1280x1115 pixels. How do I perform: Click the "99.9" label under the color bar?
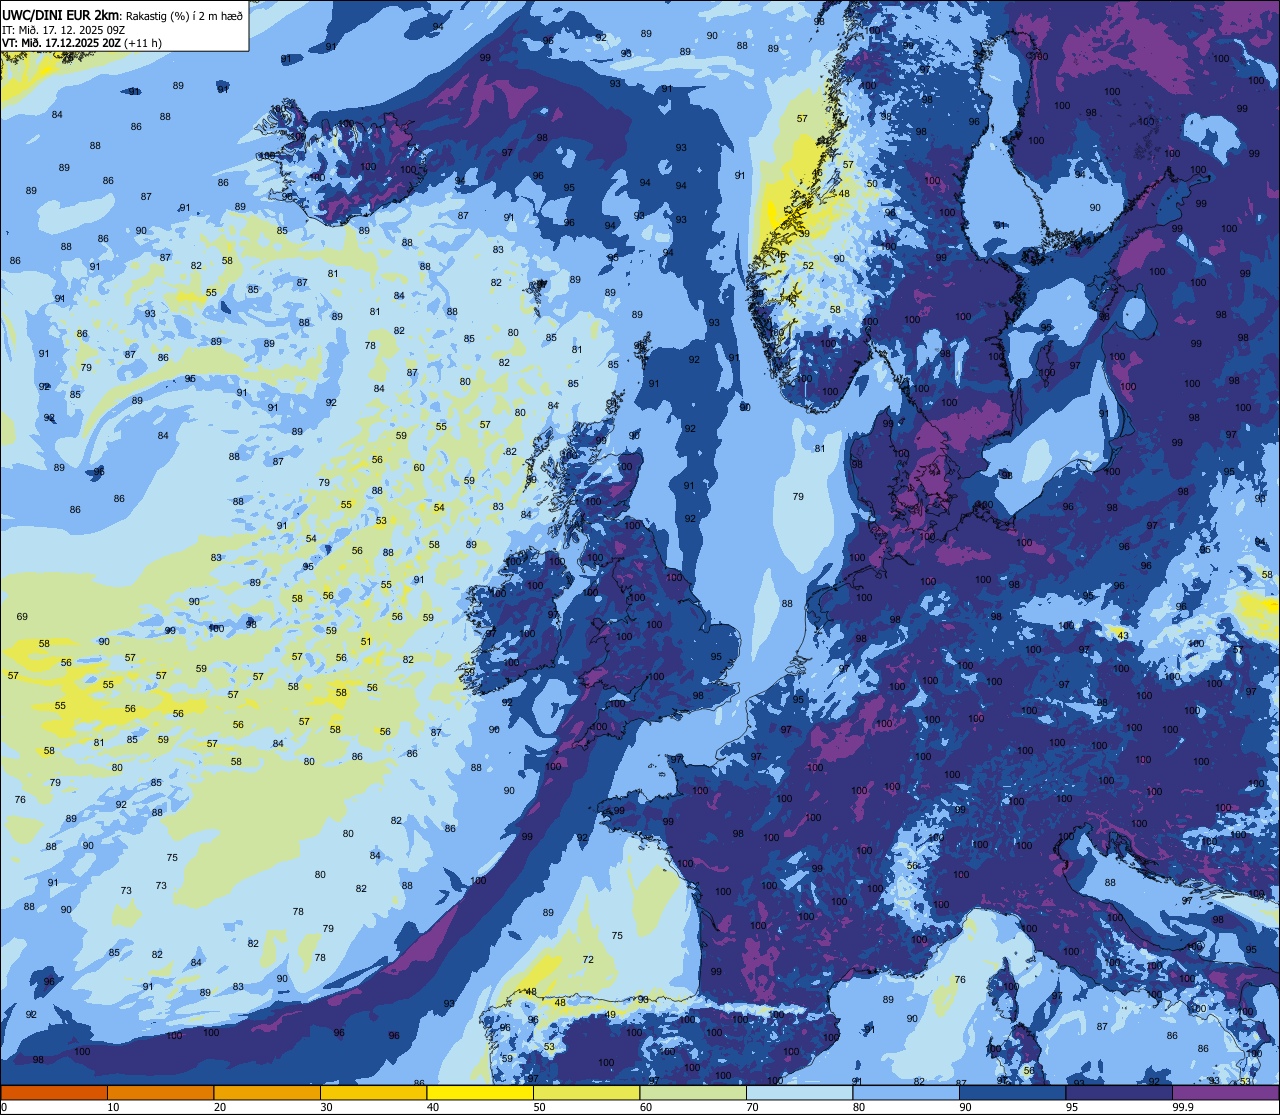click(1183, 1107)
